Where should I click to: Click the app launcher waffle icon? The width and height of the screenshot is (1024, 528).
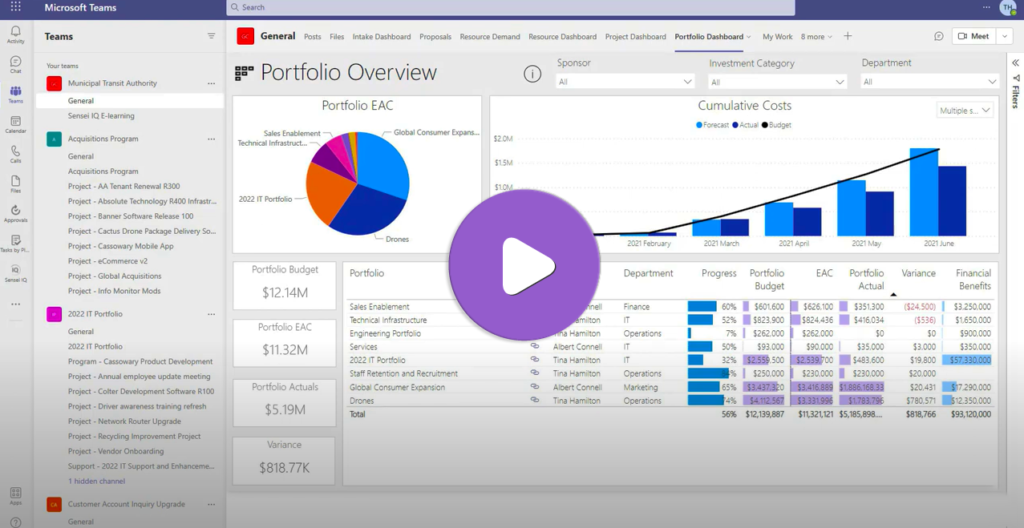point(15,7)
